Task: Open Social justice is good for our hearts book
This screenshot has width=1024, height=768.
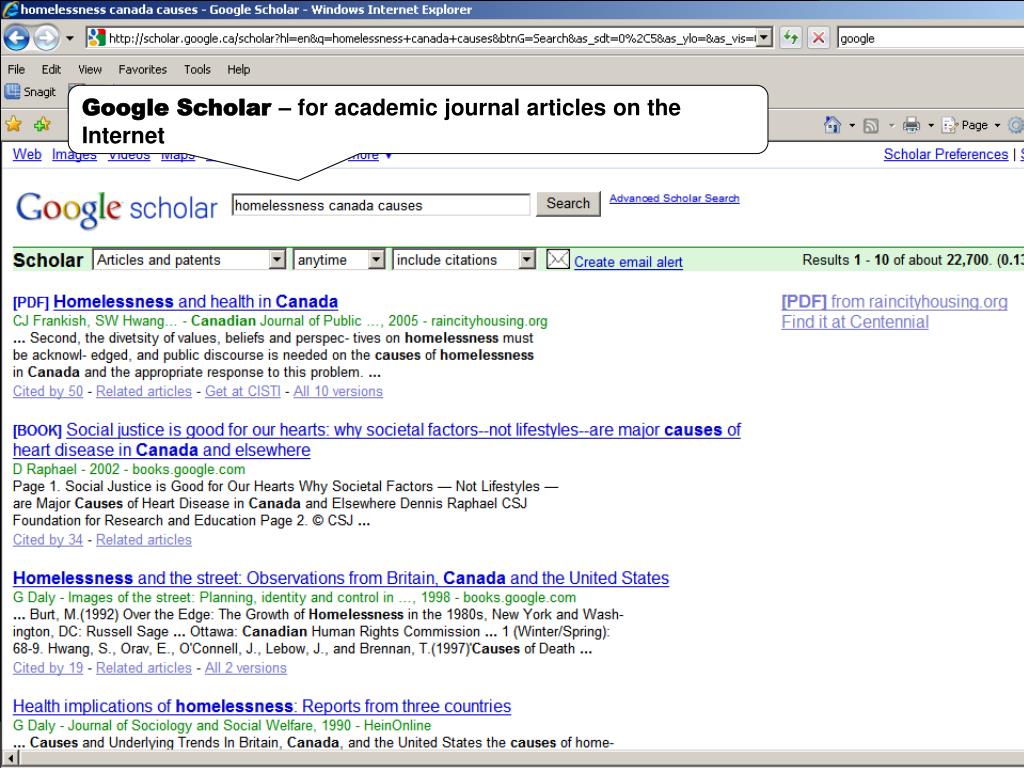Action: click(377, 440)
